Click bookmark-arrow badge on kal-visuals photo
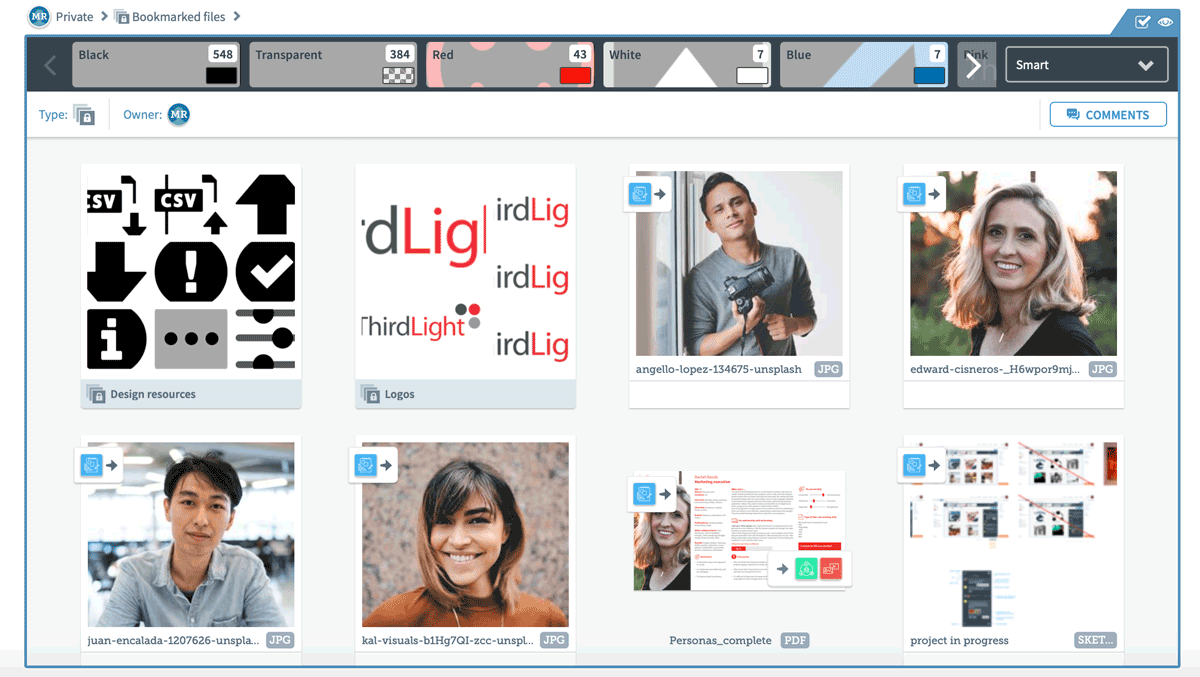Image resolution: width=1200 pixels, height=677 pixels. tap(373, 465)
